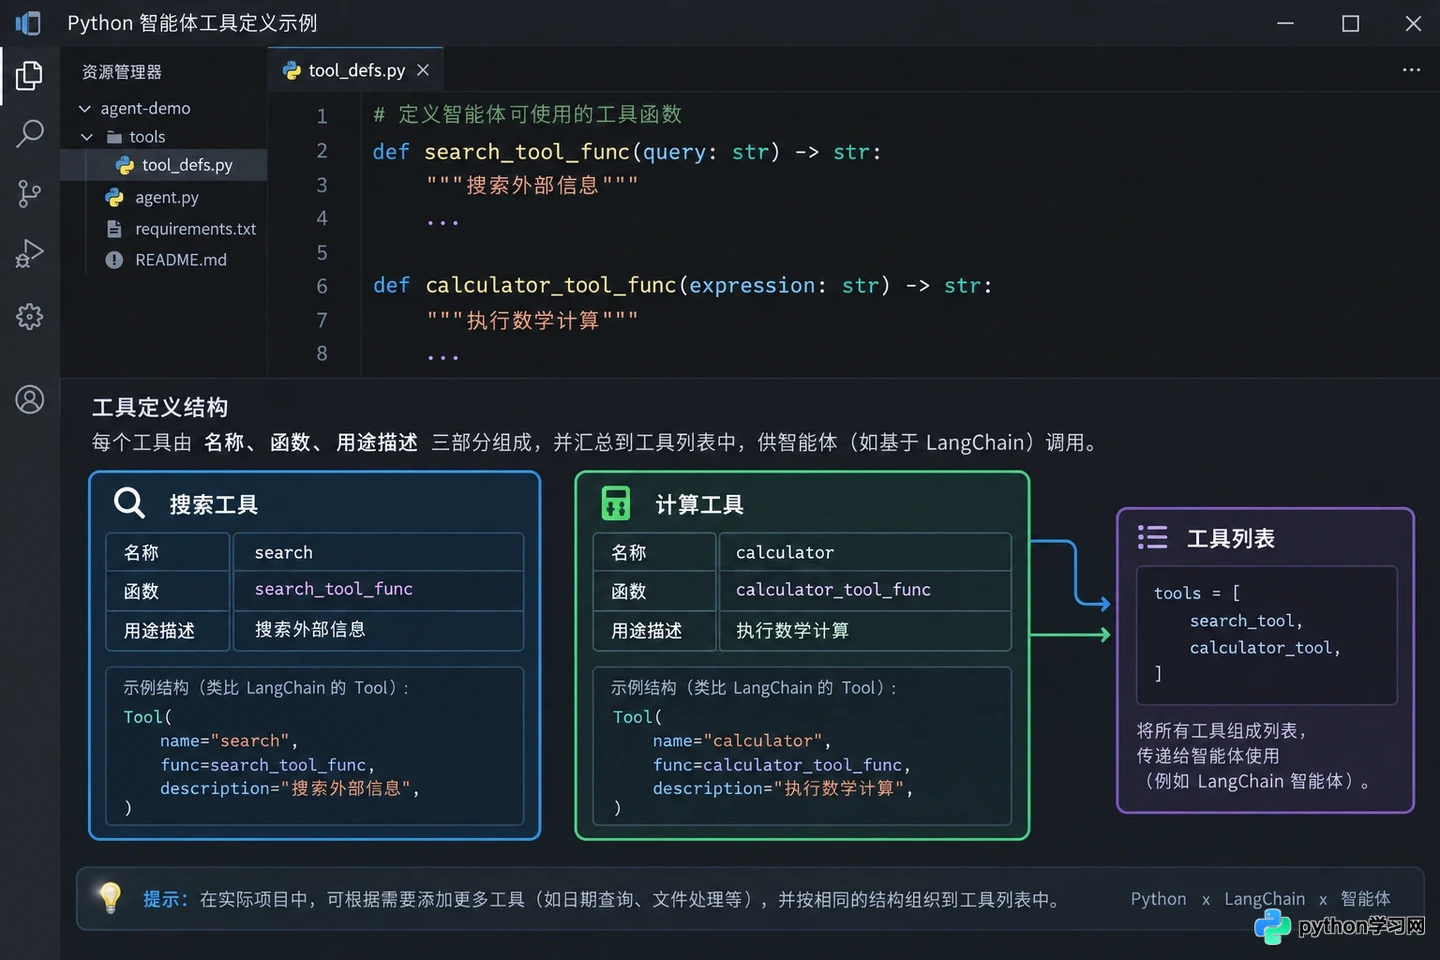Open the Explorer files icon in activity bar

[29, 76]
